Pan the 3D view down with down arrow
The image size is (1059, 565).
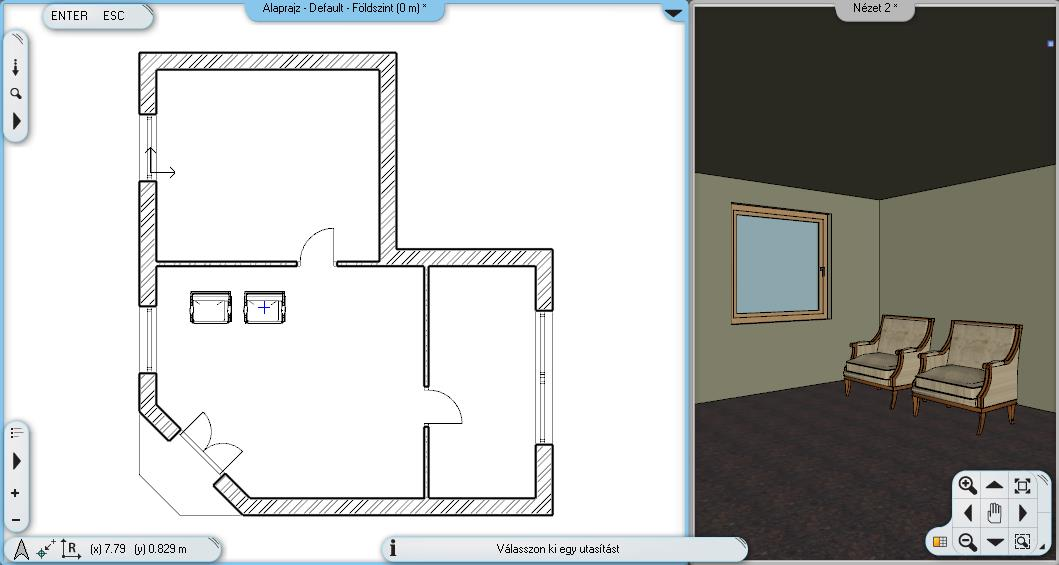point(994,542)
